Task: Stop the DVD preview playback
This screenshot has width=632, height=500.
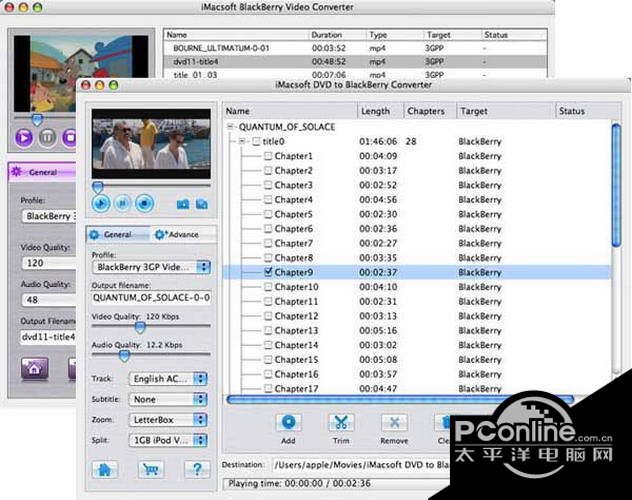Action: pyautogui.click(x=144, y=203)
